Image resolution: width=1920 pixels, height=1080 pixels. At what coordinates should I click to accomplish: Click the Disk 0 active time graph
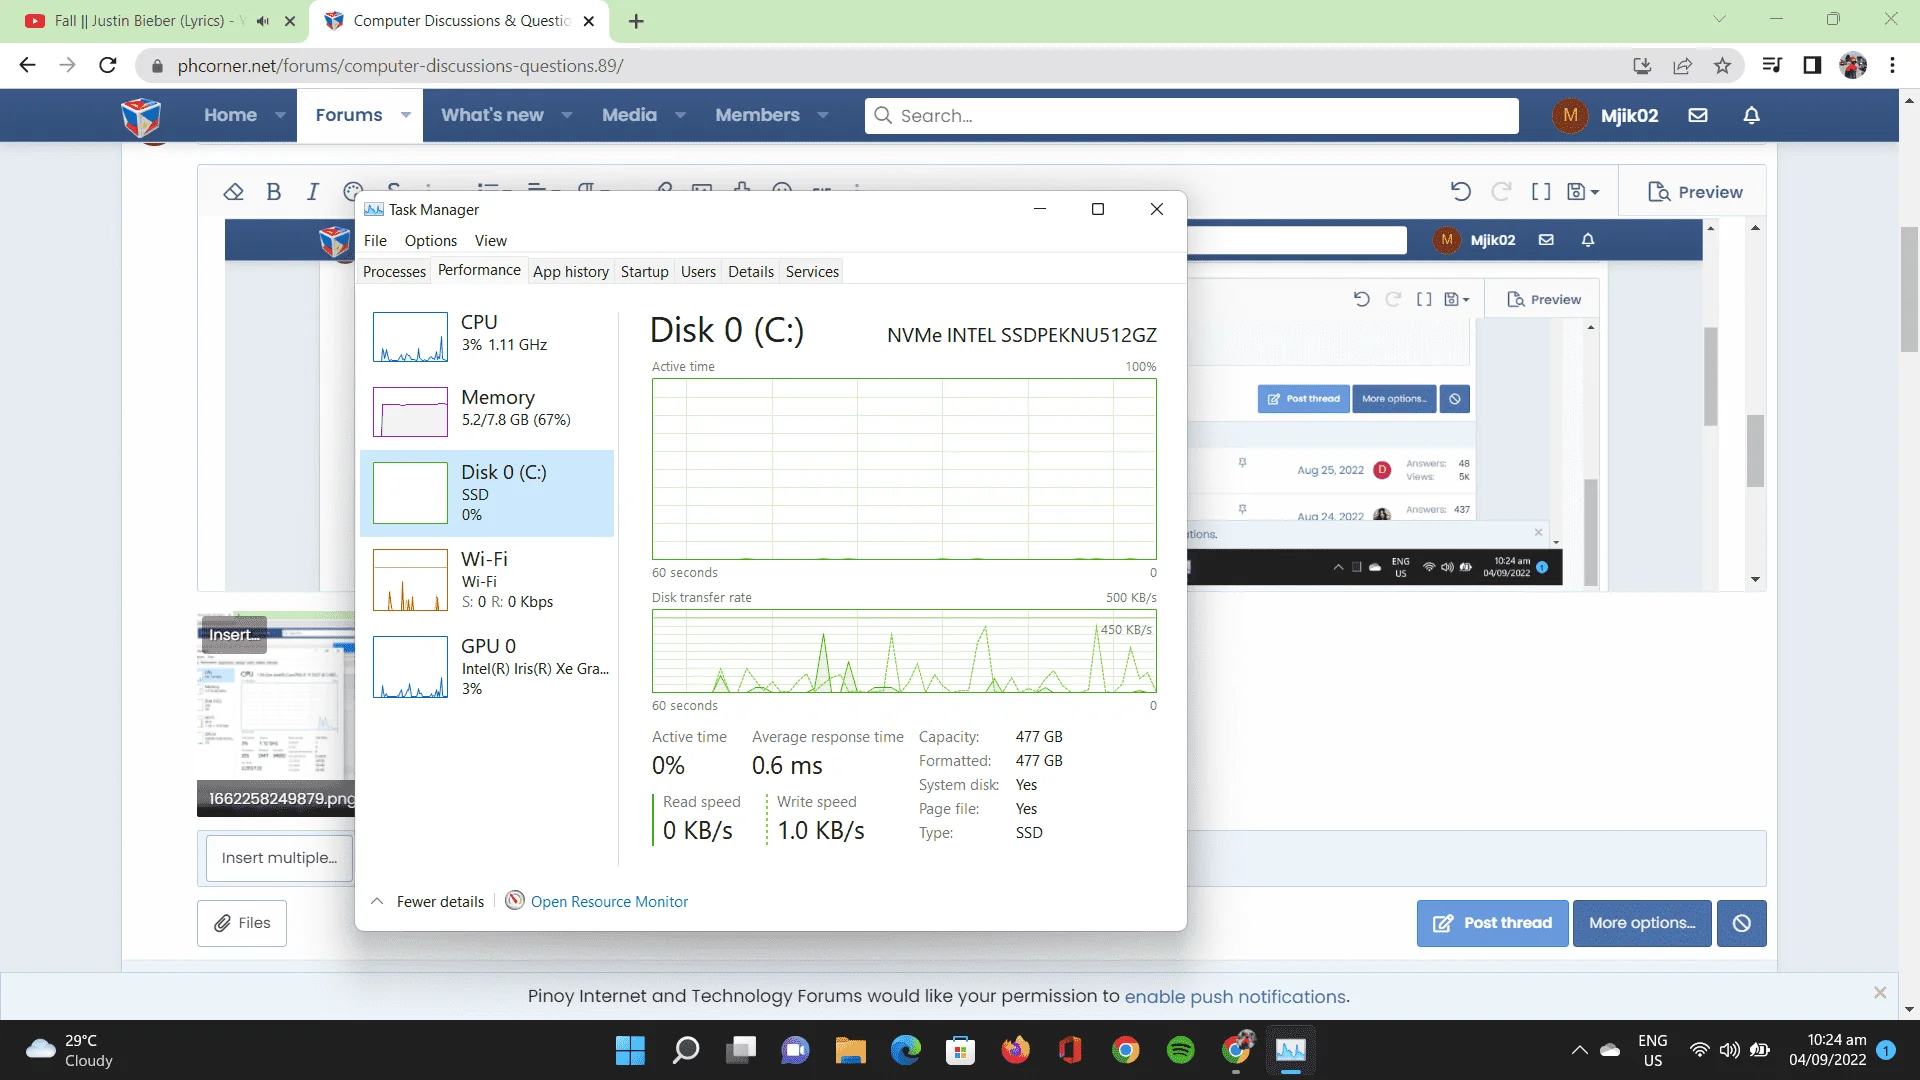pyautogui.click(x=904, y=469)
